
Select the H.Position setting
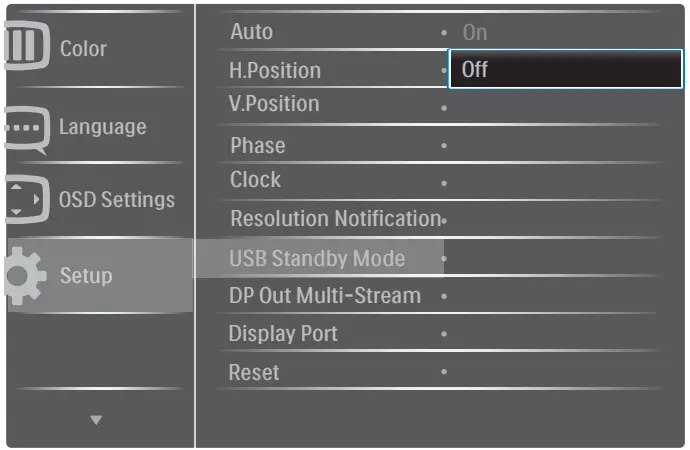[275, 70]
